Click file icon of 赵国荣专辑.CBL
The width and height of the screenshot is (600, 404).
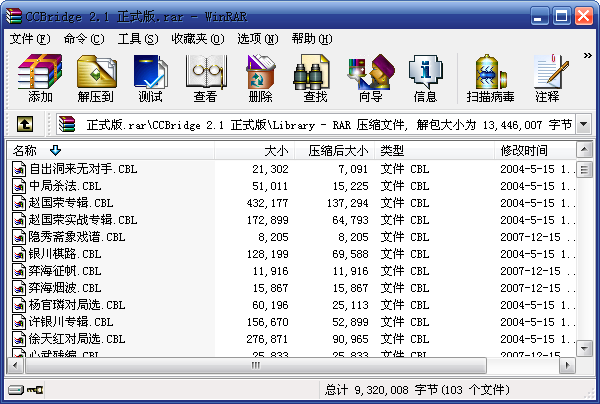point(19,203)
